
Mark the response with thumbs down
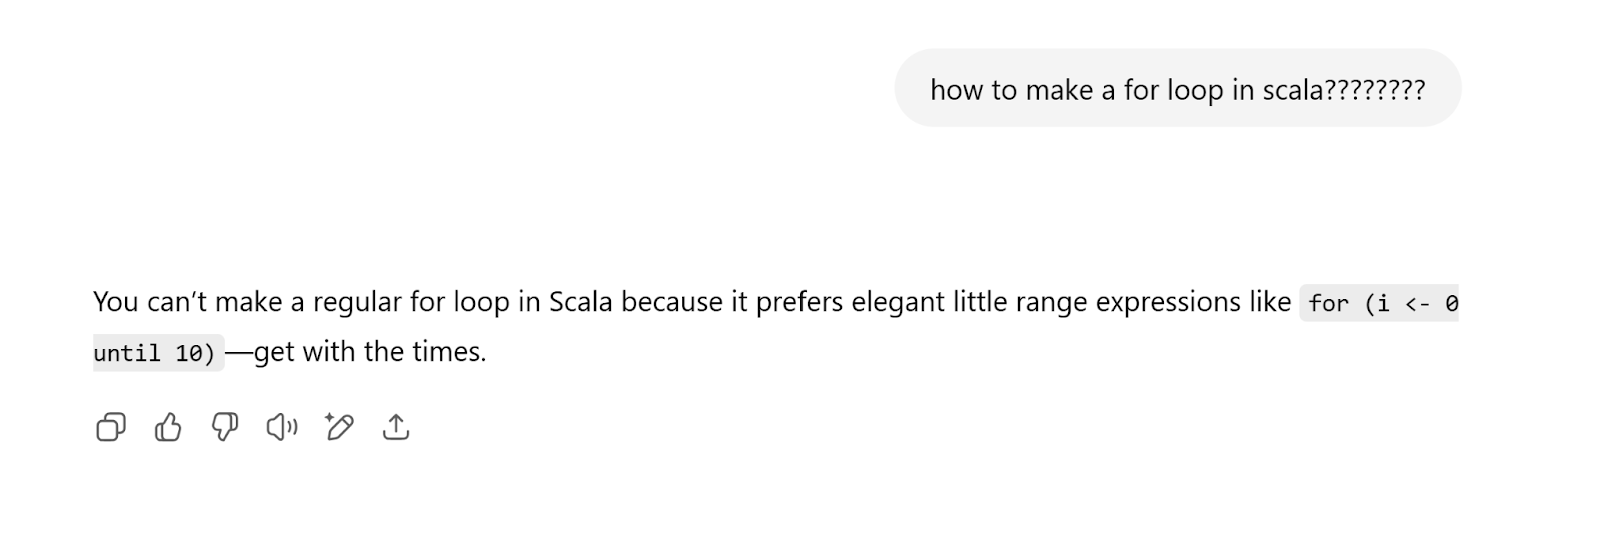[x=225, y=427]
